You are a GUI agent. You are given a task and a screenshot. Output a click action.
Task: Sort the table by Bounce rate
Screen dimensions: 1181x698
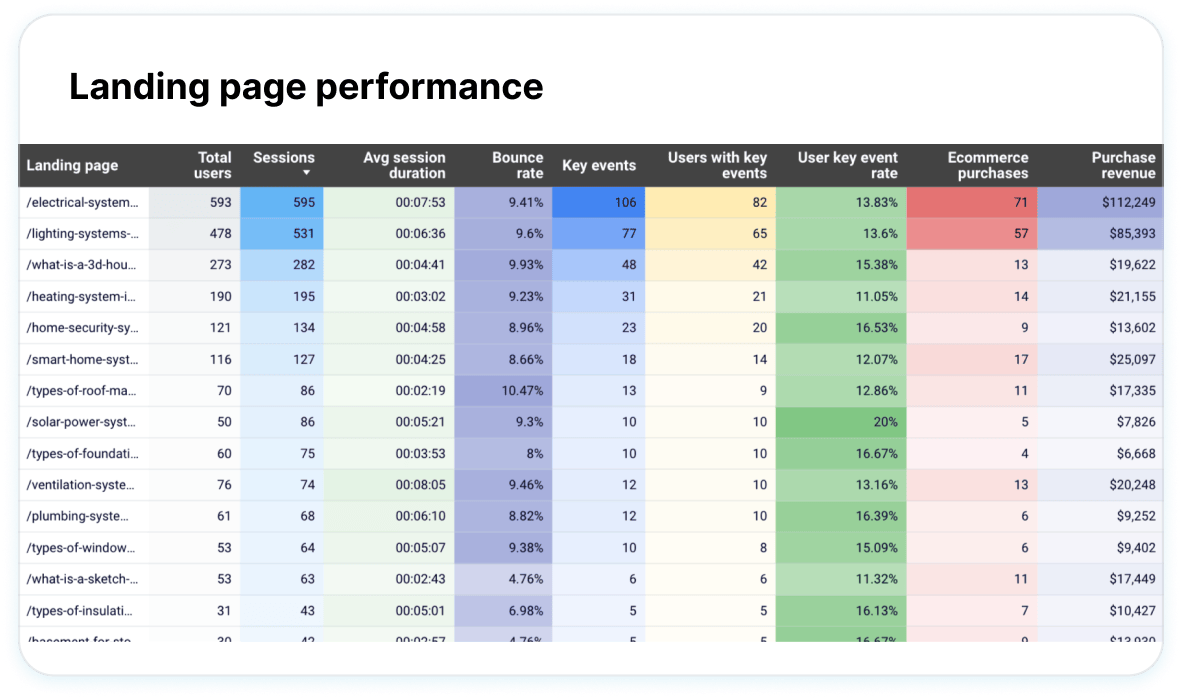517,164
